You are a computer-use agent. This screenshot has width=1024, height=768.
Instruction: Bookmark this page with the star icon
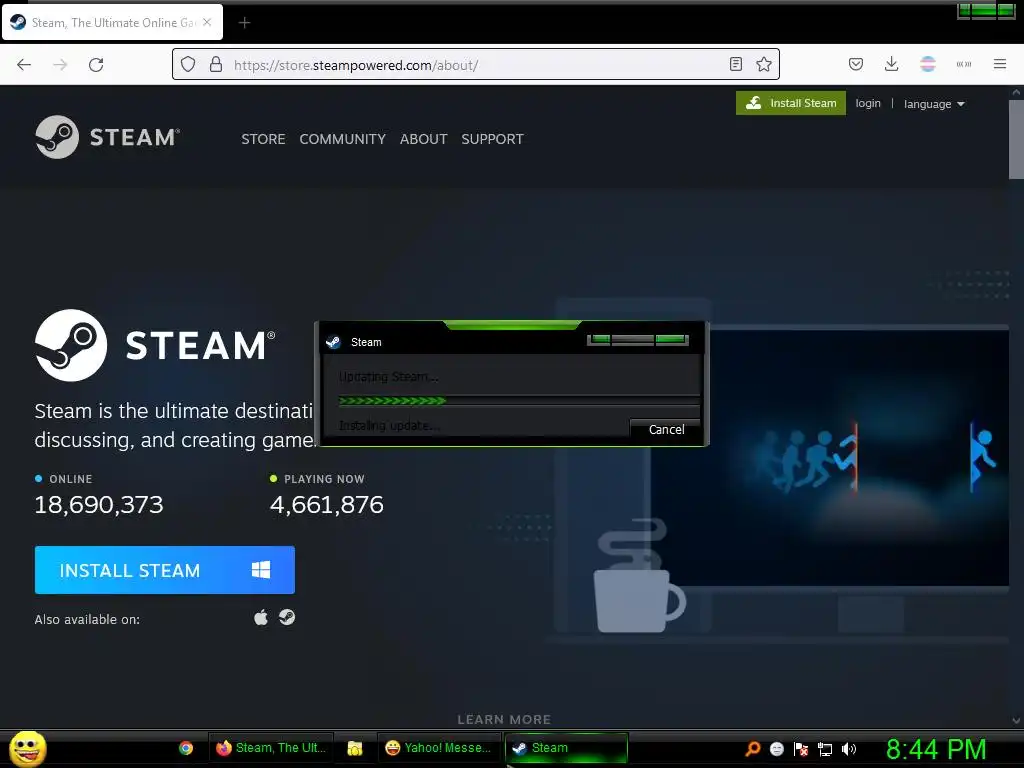click(763, 64)
